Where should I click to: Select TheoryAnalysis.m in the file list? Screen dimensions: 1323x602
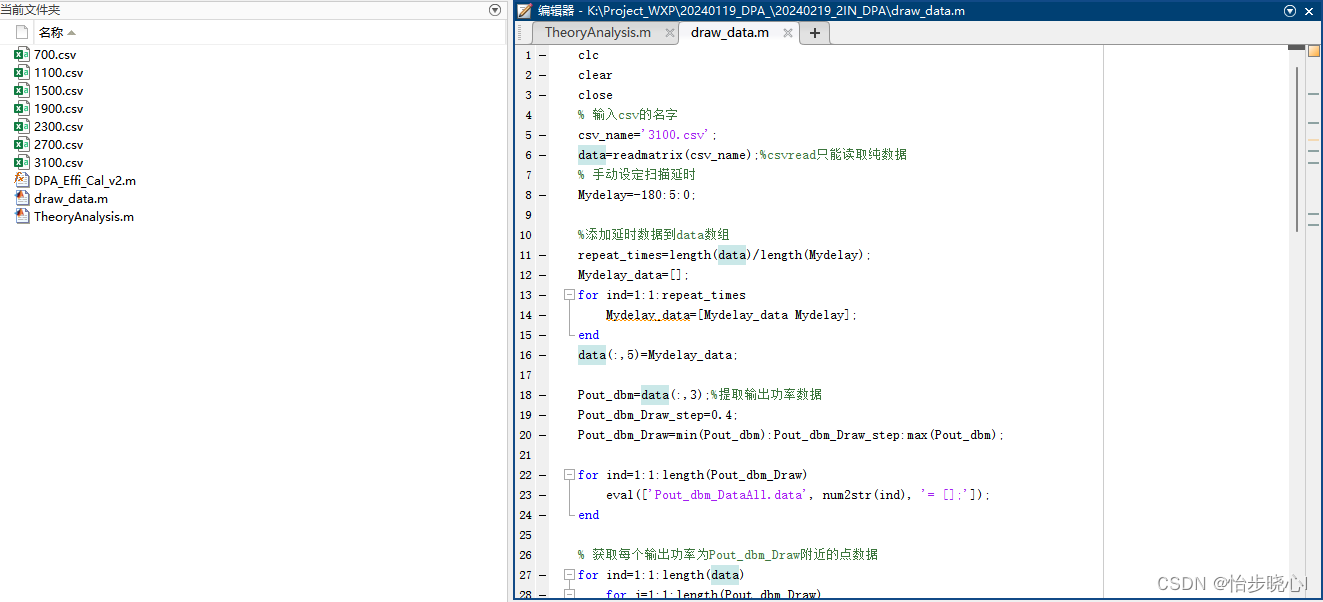pos(84,217)
